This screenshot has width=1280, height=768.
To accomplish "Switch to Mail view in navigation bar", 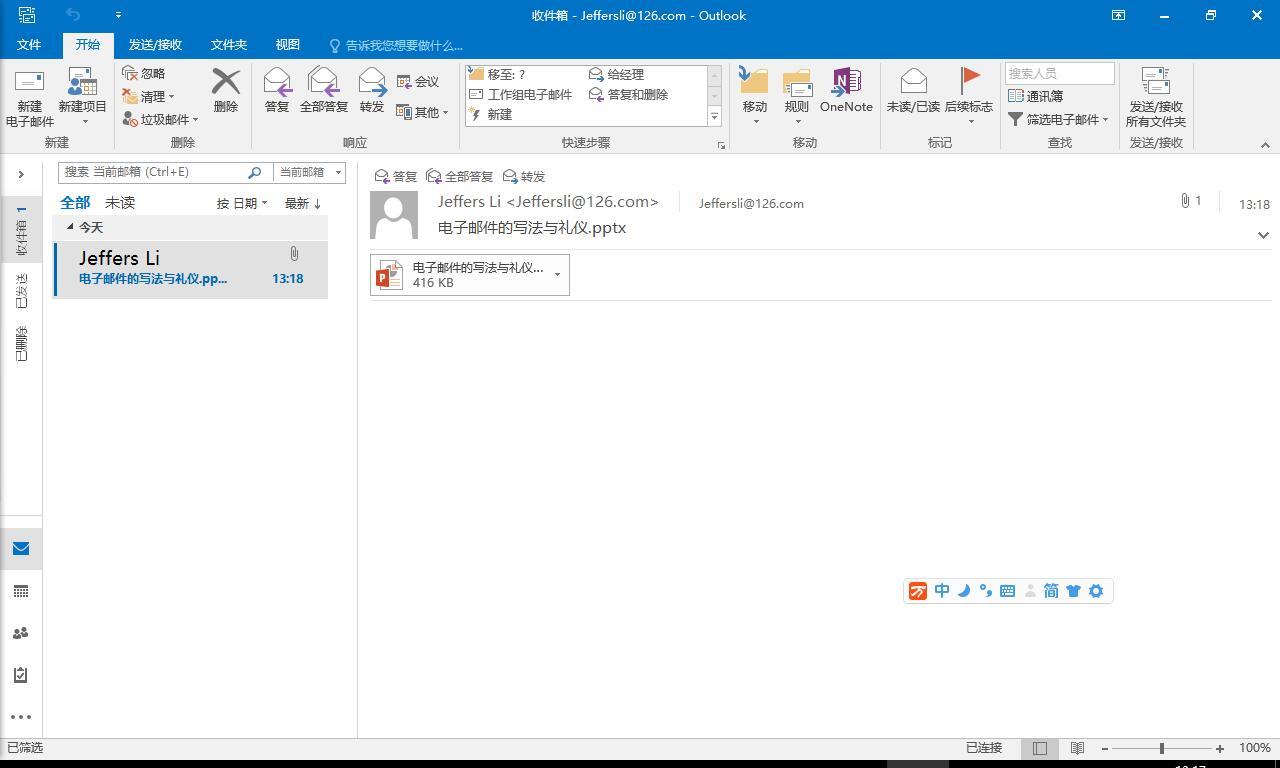I will tap(21, 548).
